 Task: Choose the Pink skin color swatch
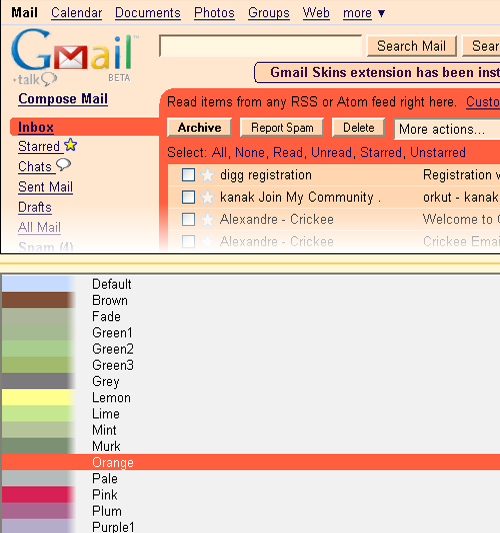37,495
